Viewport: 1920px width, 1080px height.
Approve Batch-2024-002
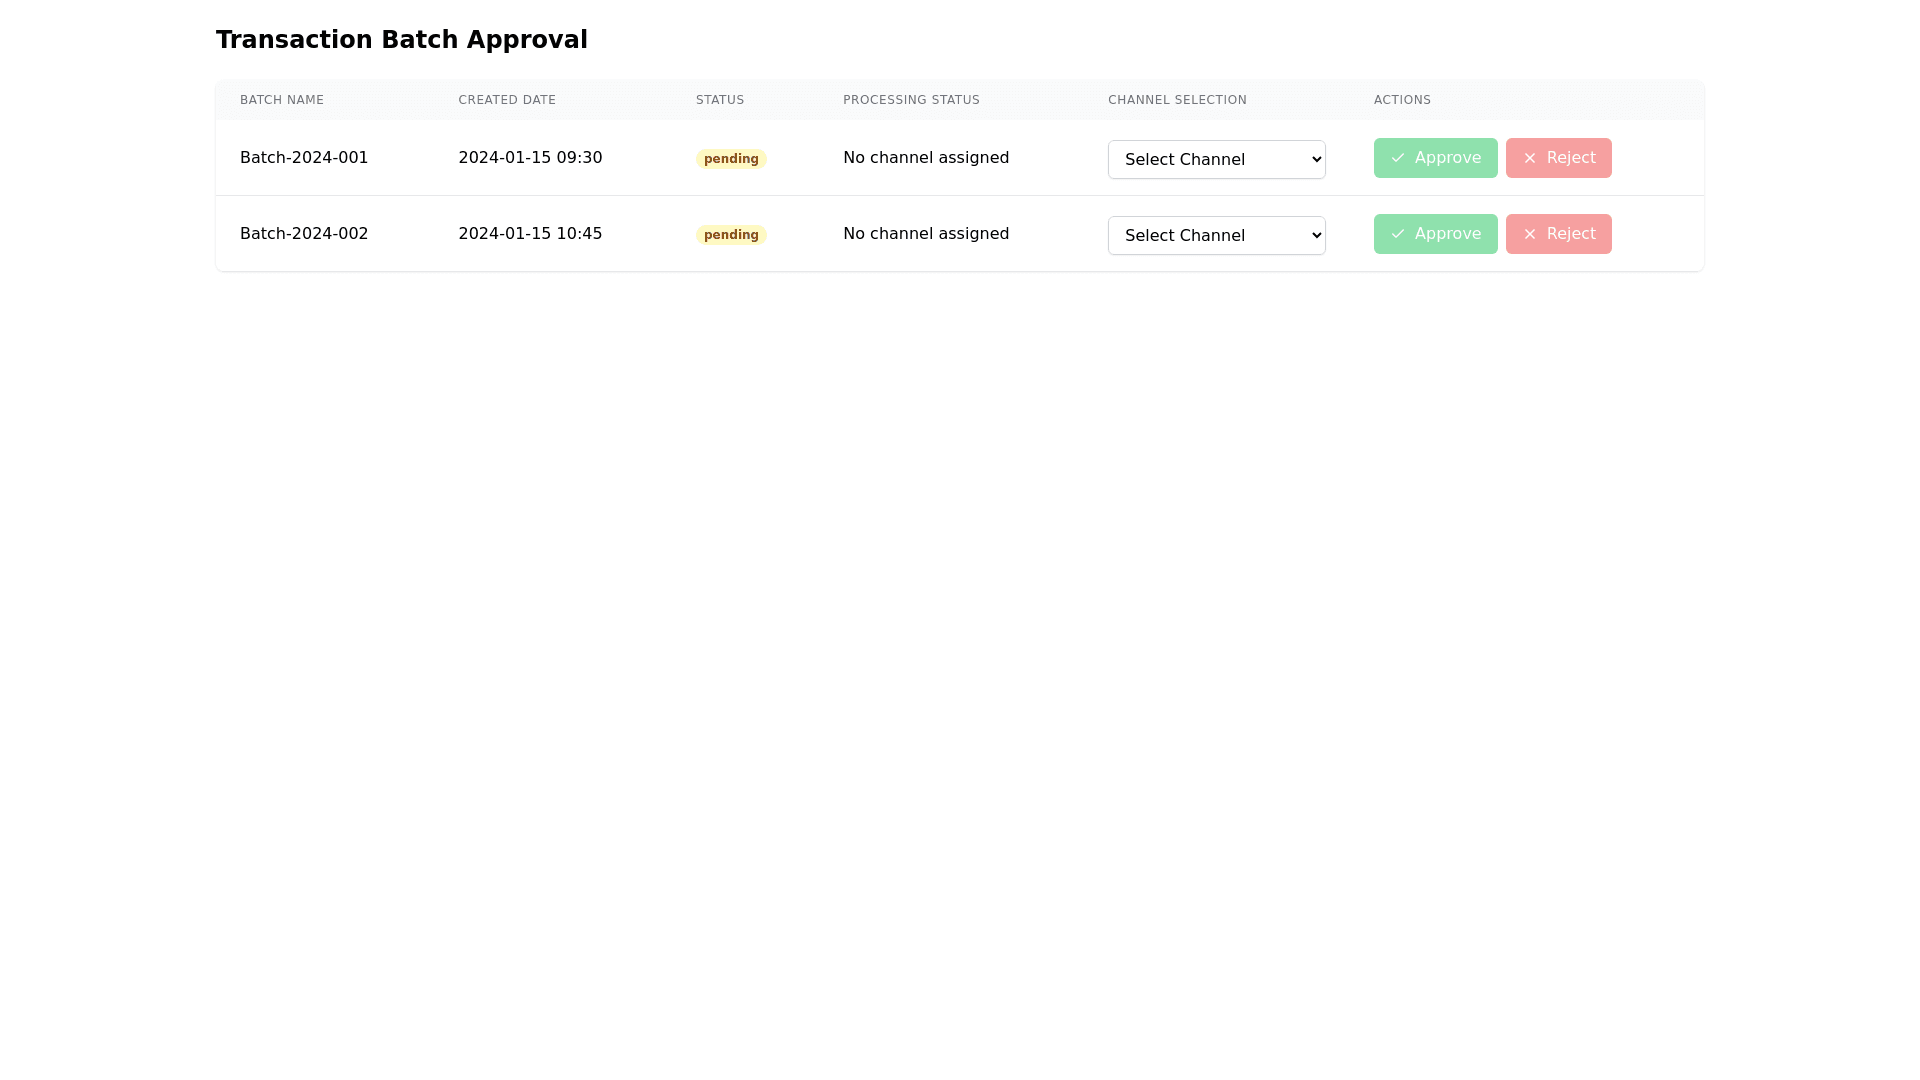pyautogui.click(x=1435, y=234)
